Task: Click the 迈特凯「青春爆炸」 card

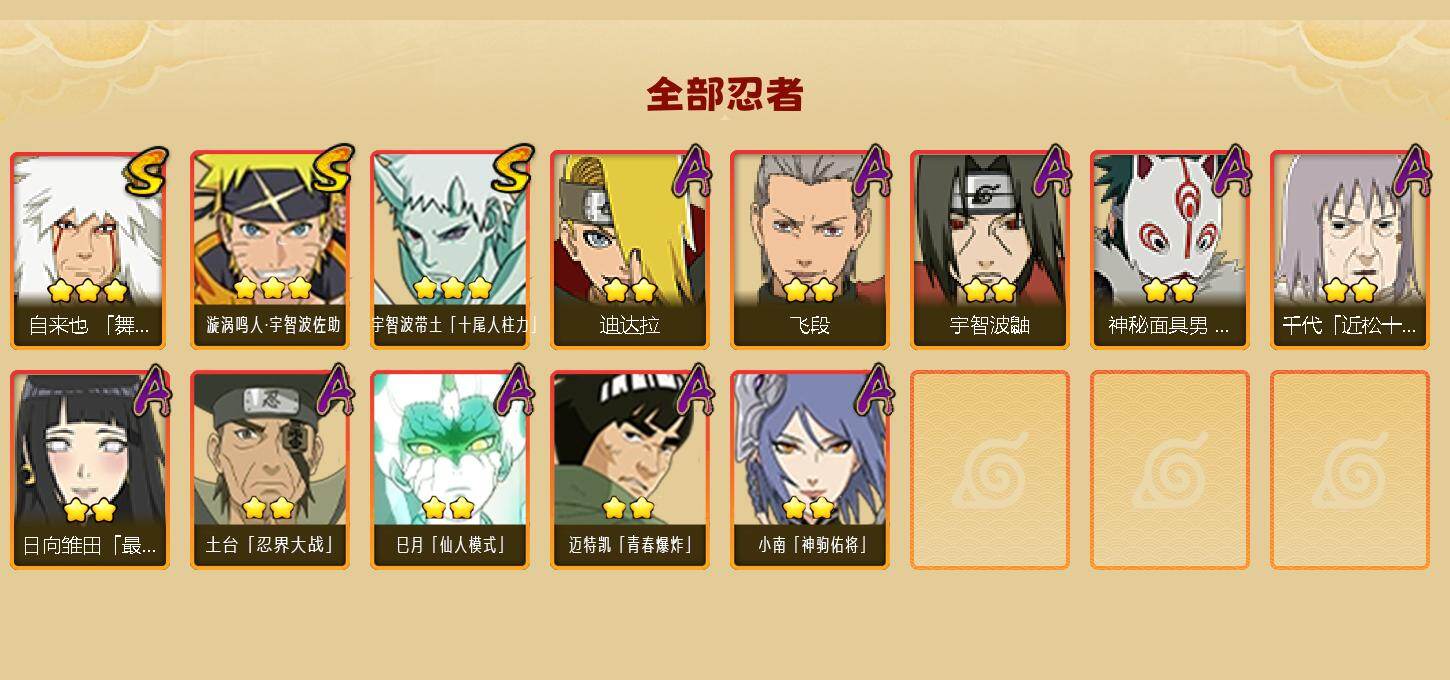Action: (630, 470)
